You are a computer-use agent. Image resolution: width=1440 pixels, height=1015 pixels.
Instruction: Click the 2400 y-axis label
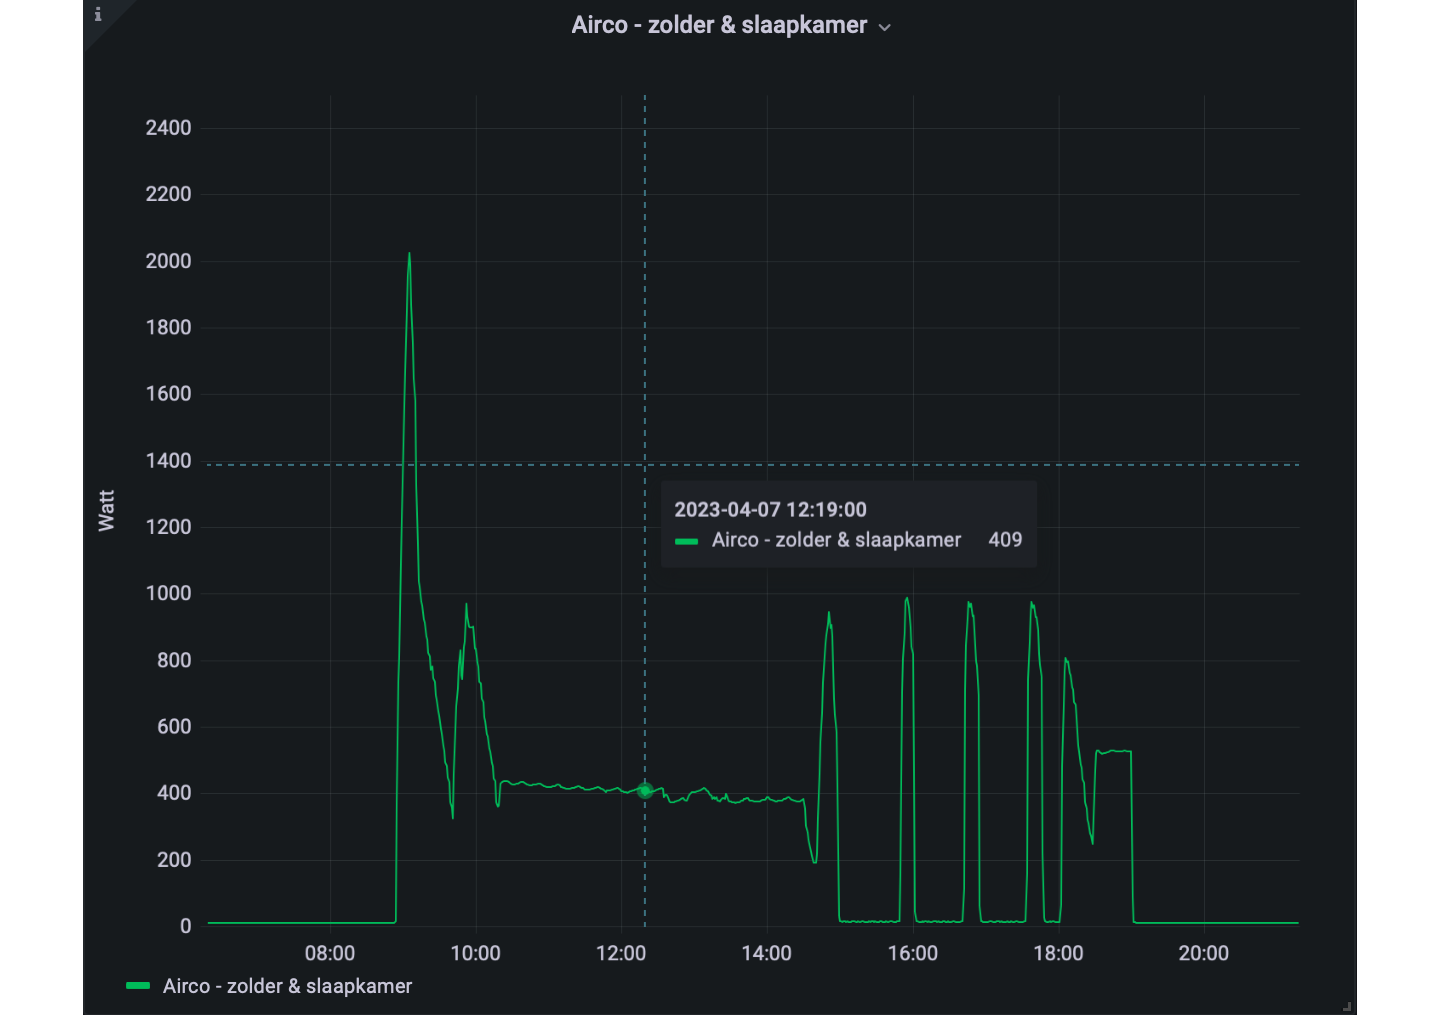[168, 128]
